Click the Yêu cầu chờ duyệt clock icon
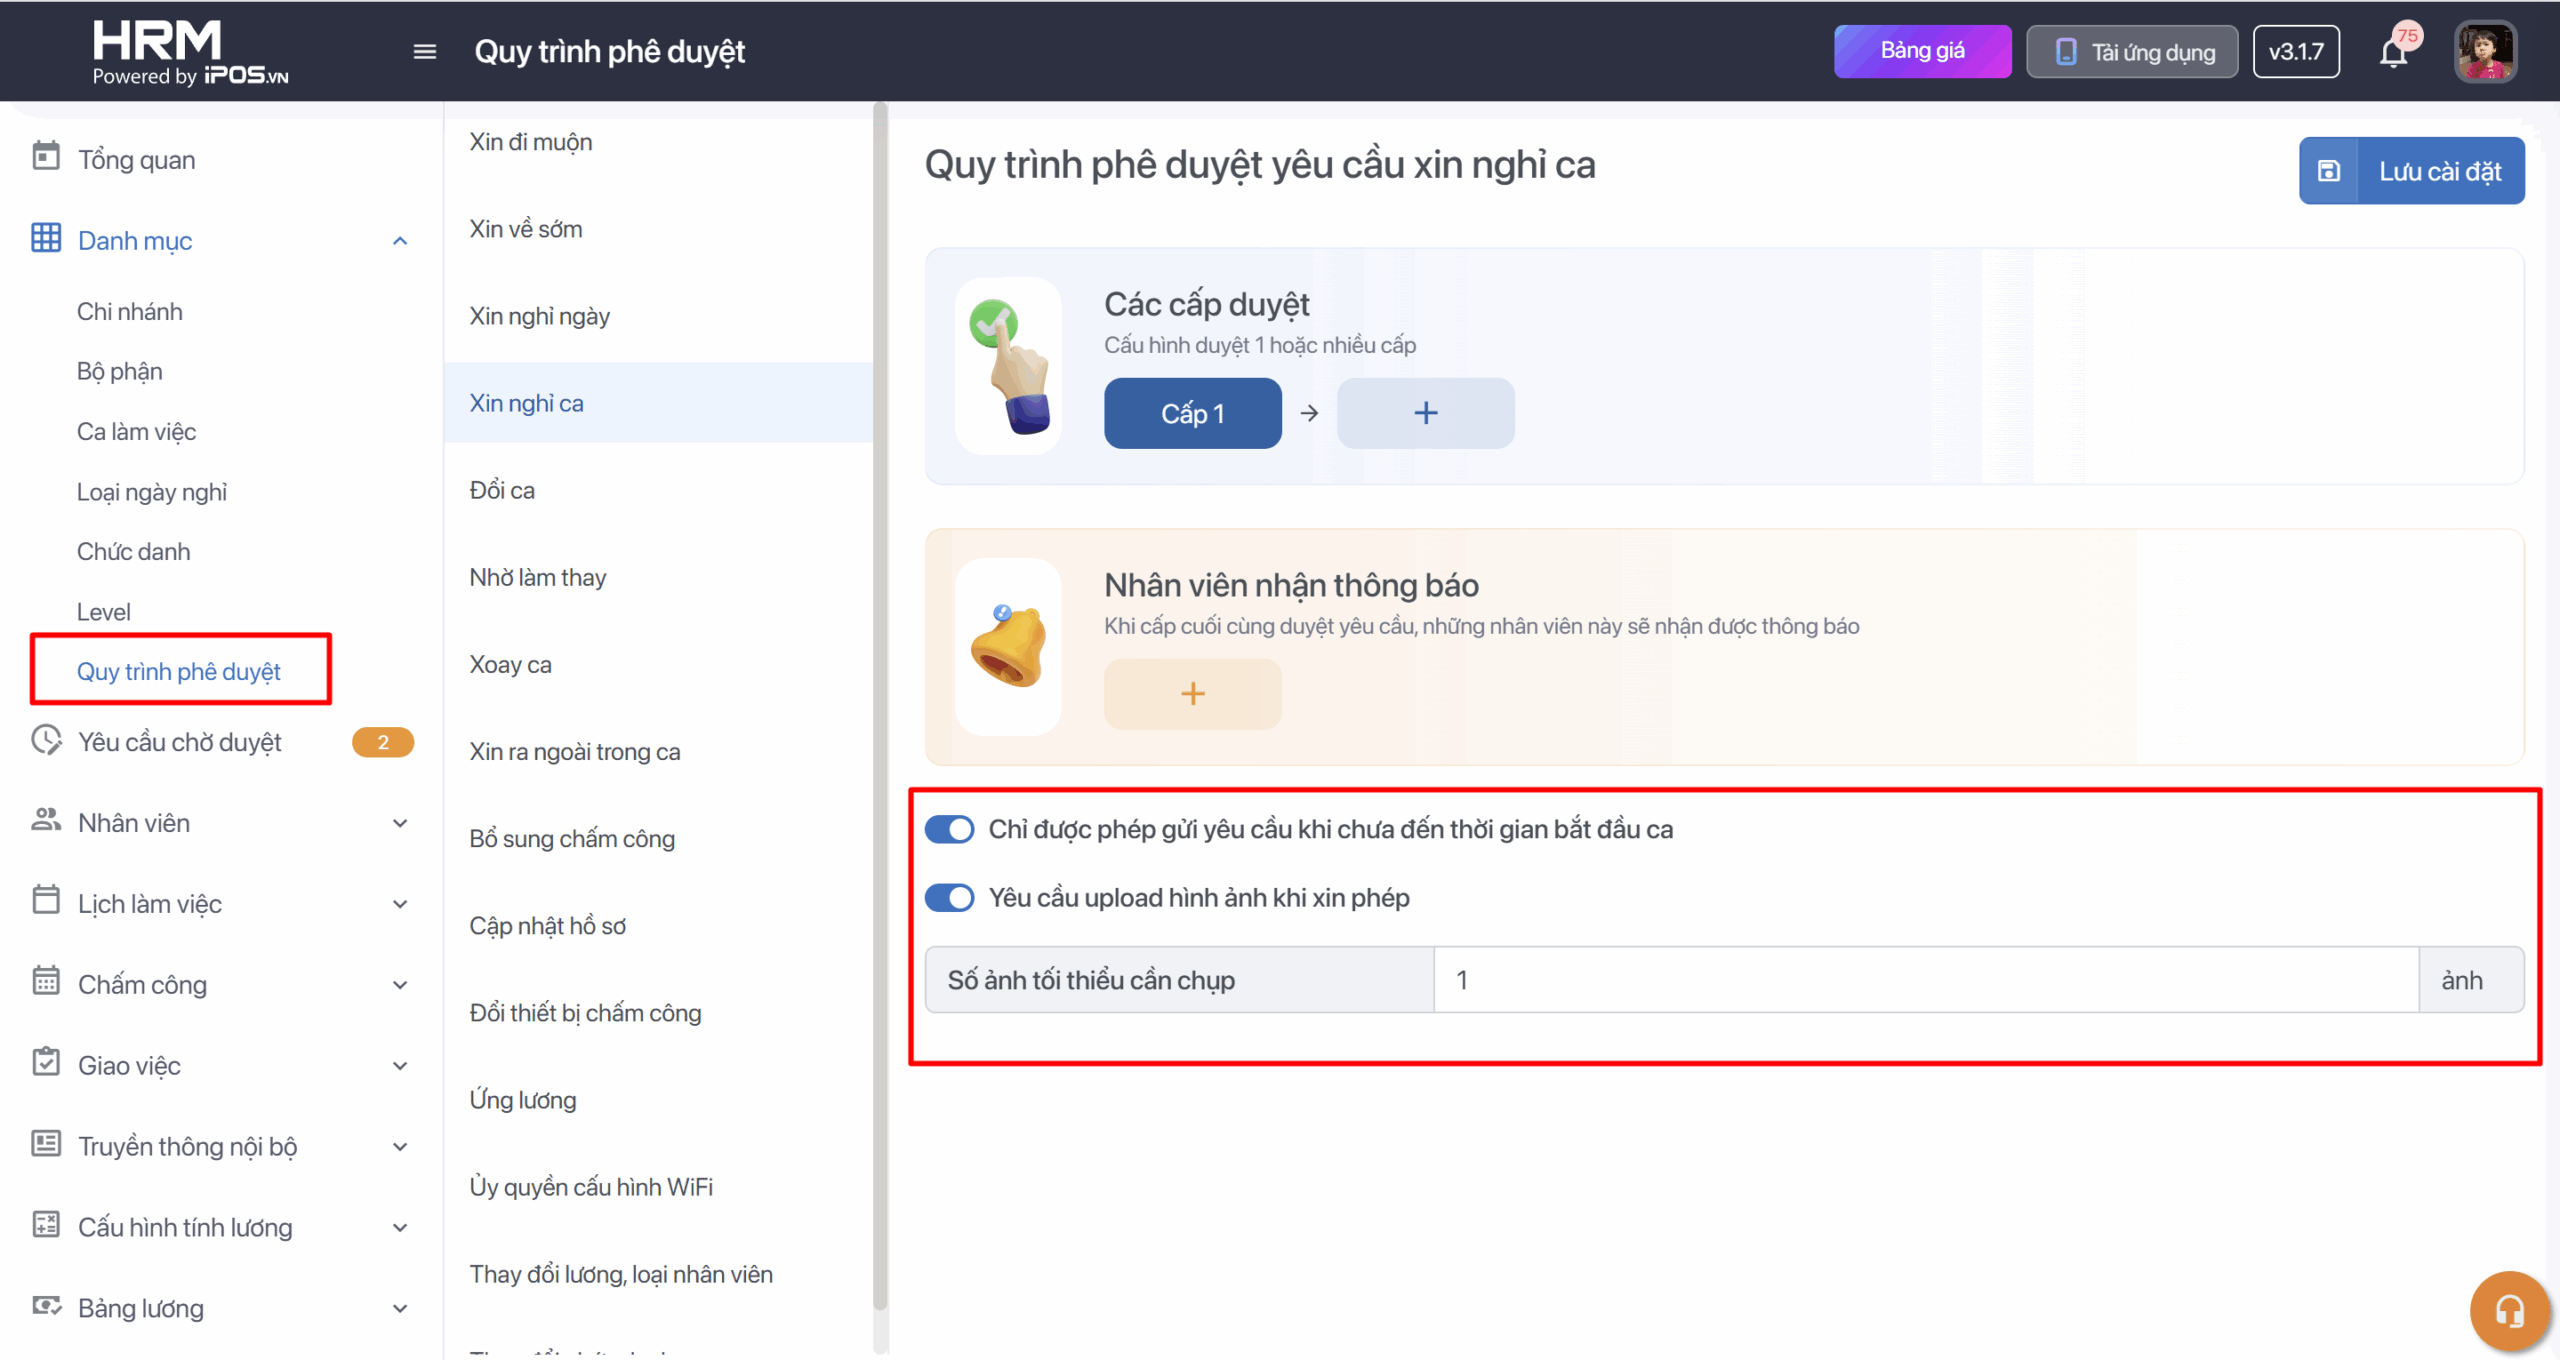Screen dimensions: 2560x1360 click(x=46, y=741)
